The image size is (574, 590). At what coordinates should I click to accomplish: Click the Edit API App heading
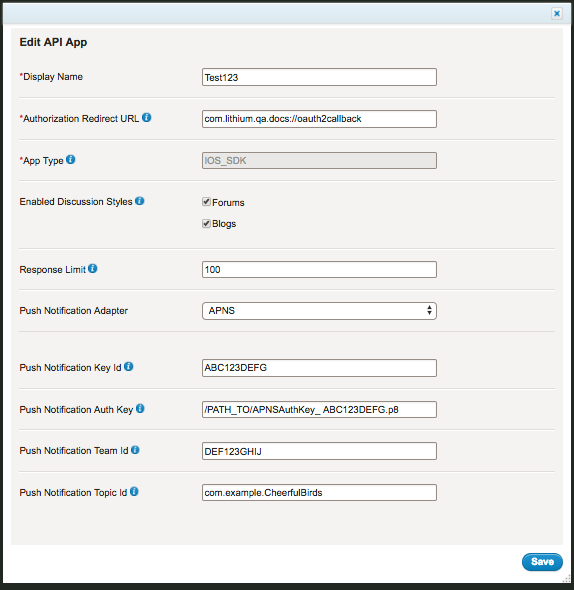point(53,42)
